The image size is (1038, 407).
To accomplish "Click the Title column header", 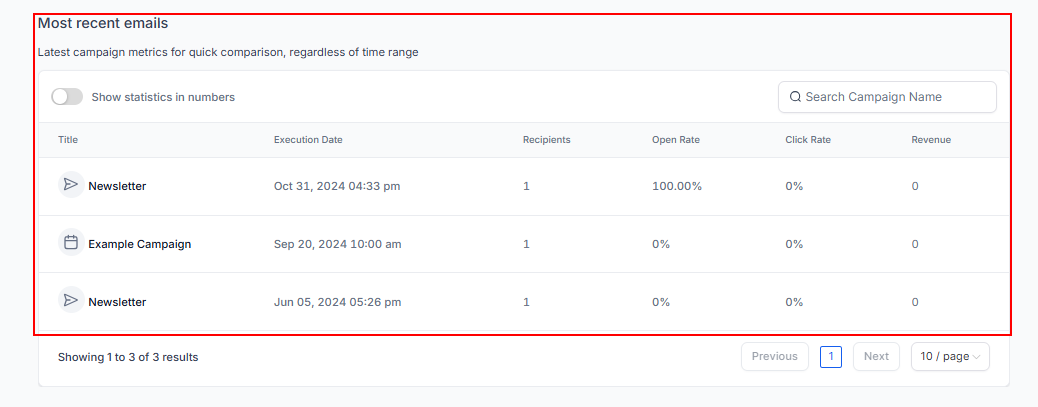I will click(x=68, y=140).
